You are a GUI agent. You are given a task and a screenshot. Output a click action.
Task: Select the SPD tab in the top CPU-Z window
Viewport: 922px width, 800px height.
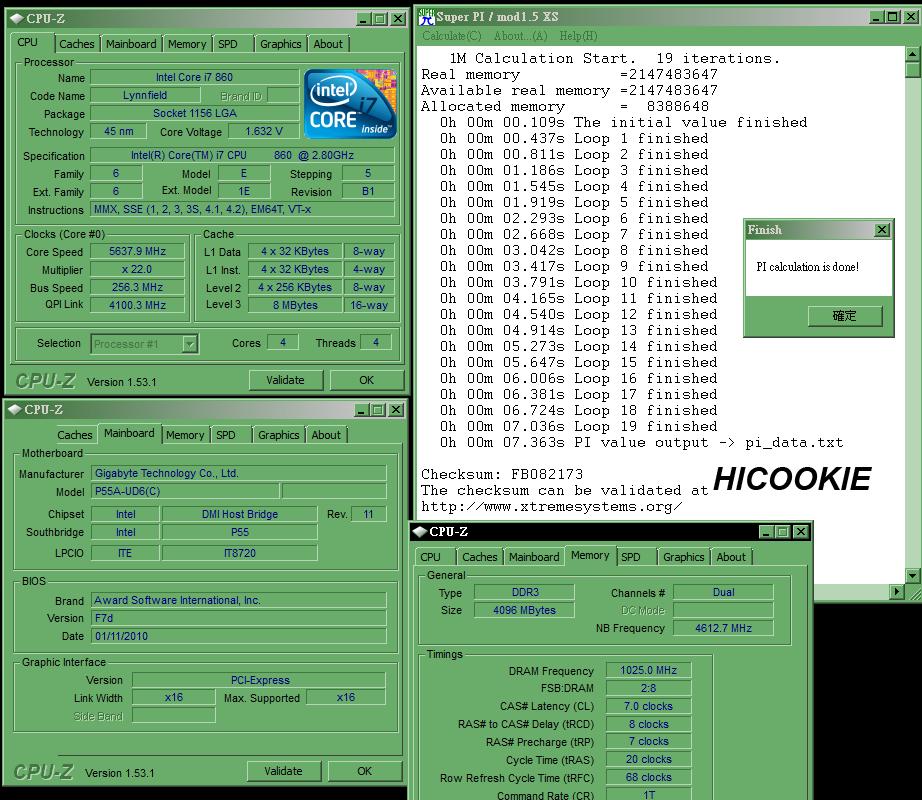click(228, 44)
